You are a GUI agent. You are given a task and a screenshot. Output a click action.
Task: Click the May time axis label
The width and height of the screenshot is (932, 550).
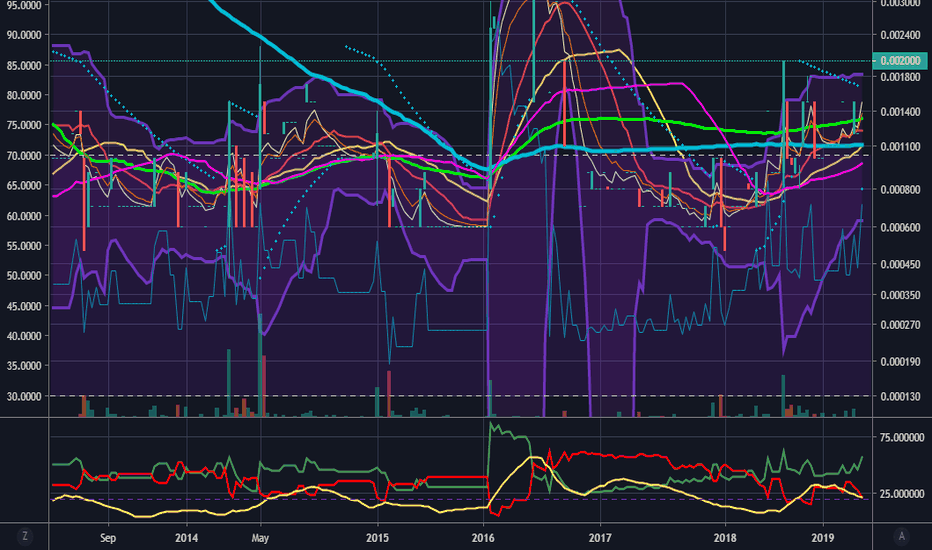(x=260, y=538)
